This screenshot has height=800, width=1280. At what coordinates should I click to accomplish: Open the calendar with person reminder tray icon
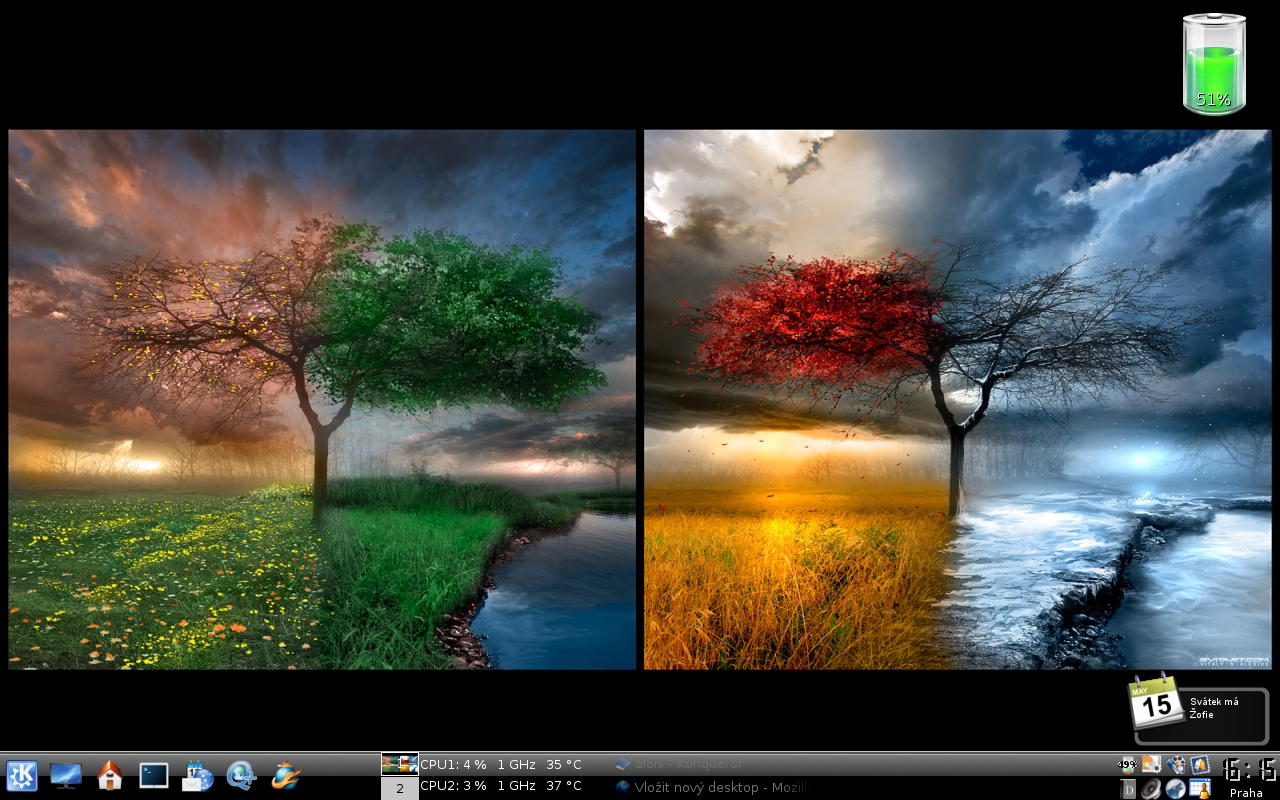pyautogui.click(x=1200, y=789)
